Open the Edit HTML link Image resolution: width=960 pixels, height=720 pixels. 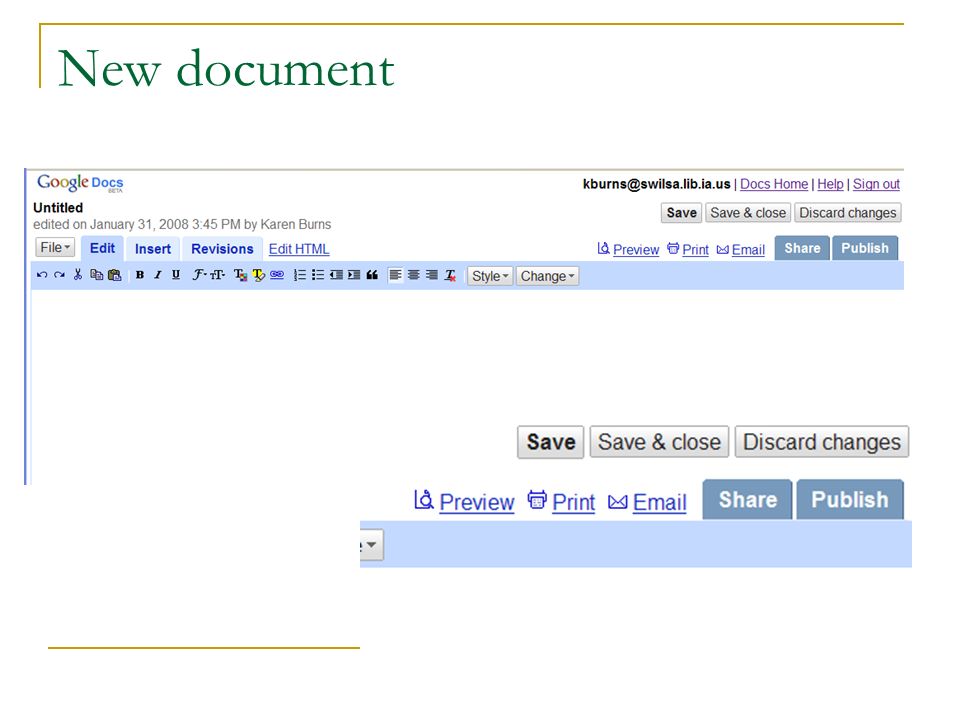tap(299, 249)
